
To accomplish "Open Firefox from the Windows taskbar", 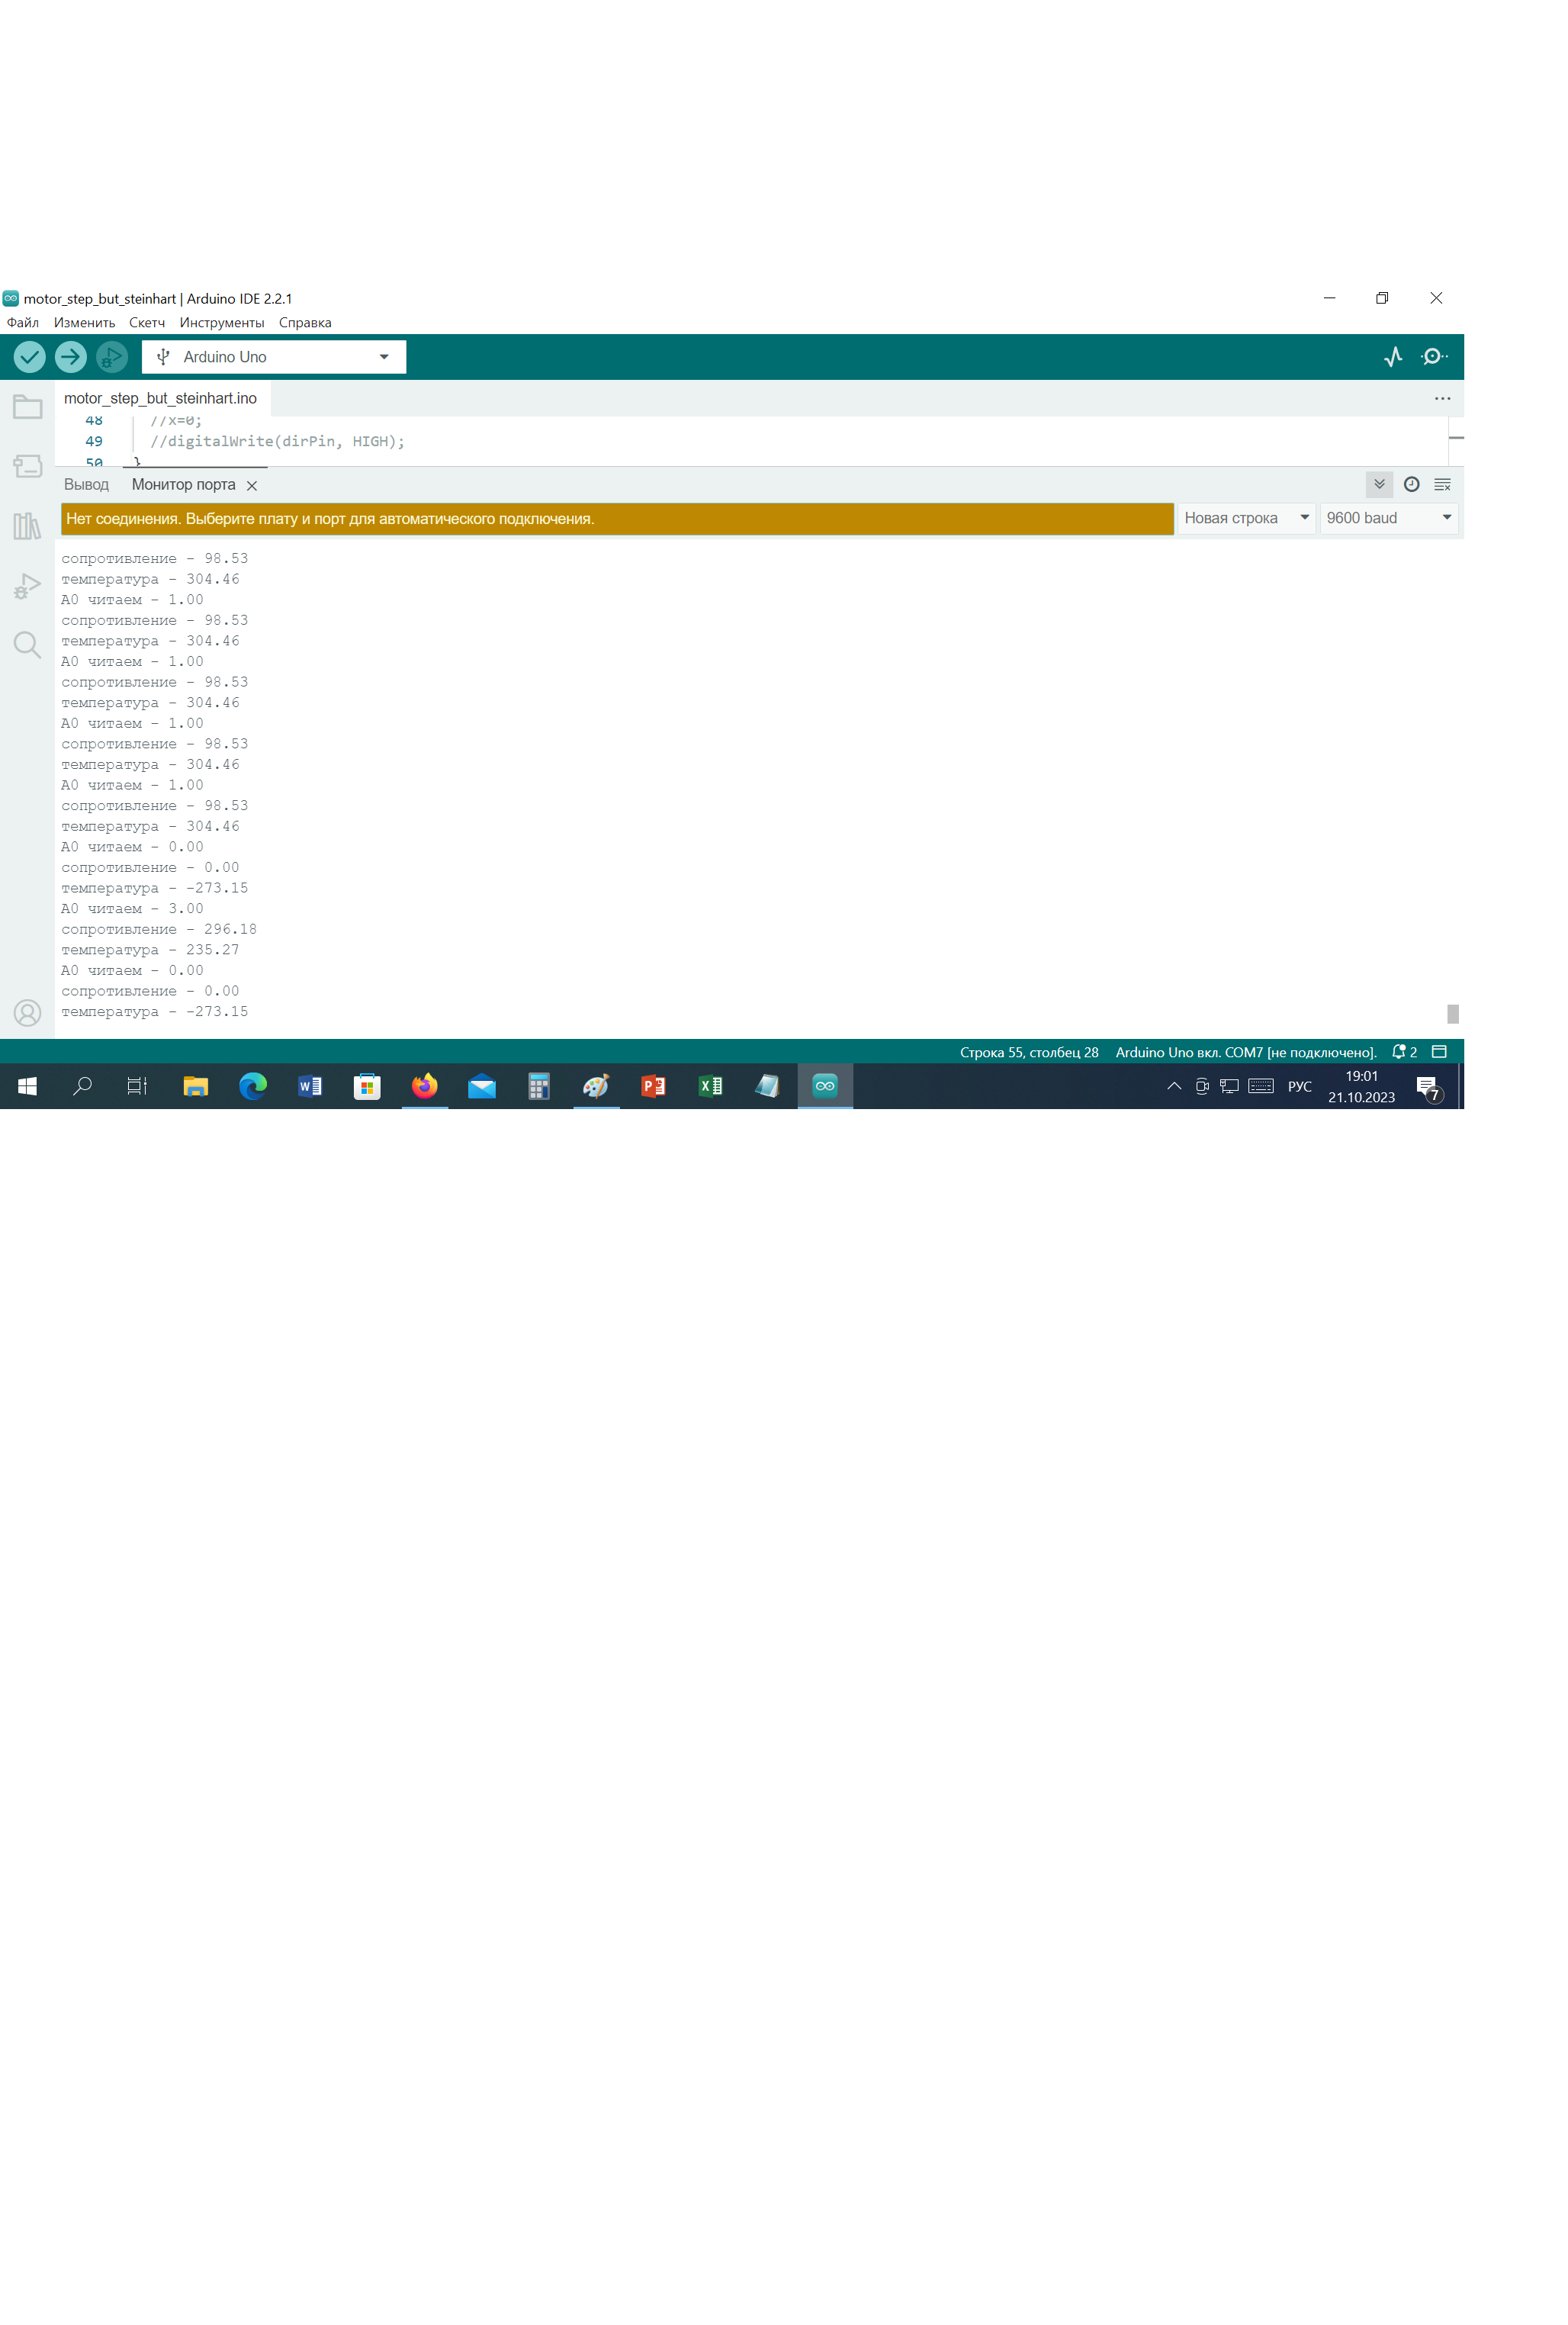I will pos(425,1086).
